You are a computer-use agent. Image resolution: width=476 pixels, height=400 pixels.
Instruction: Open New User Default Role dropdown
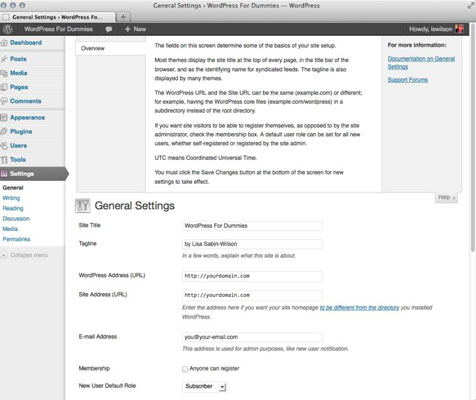point(205,386)
